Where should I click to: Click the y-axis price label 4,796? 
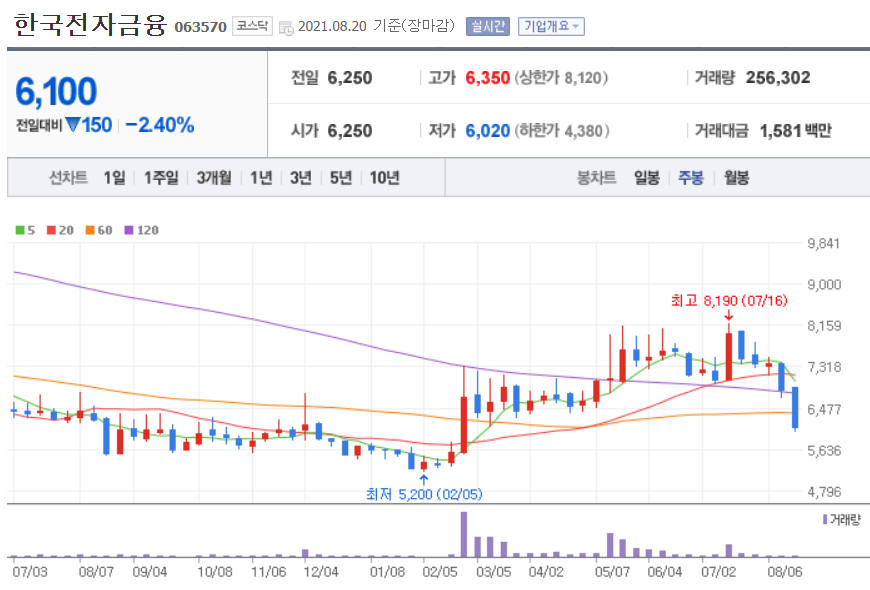824,492
